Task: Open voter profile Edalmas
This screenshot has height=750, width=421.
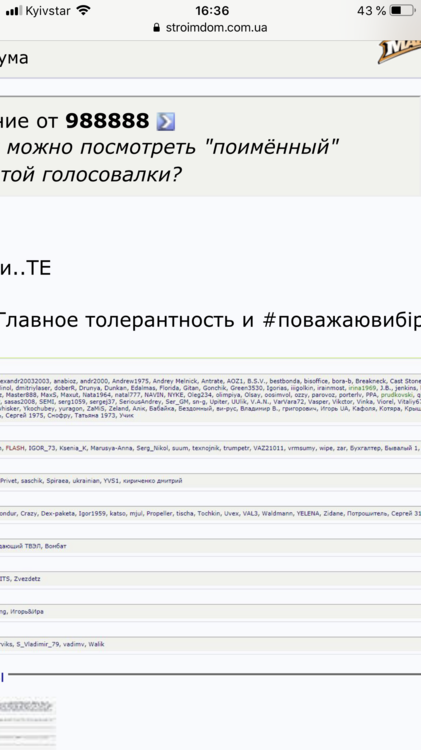Action: point(143,388)
